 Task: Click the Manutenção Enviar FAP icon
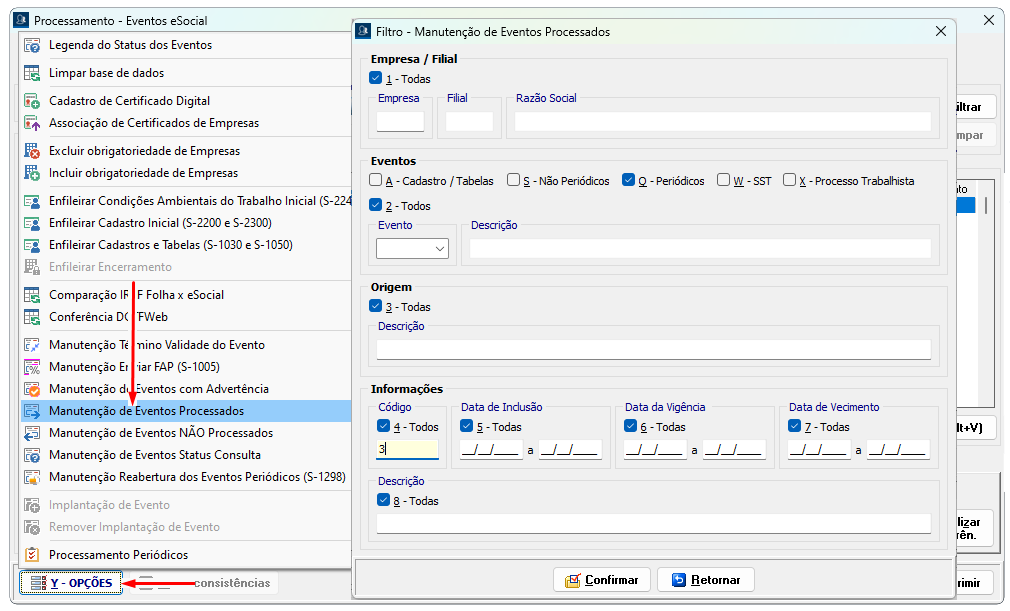tap(32, 367)
